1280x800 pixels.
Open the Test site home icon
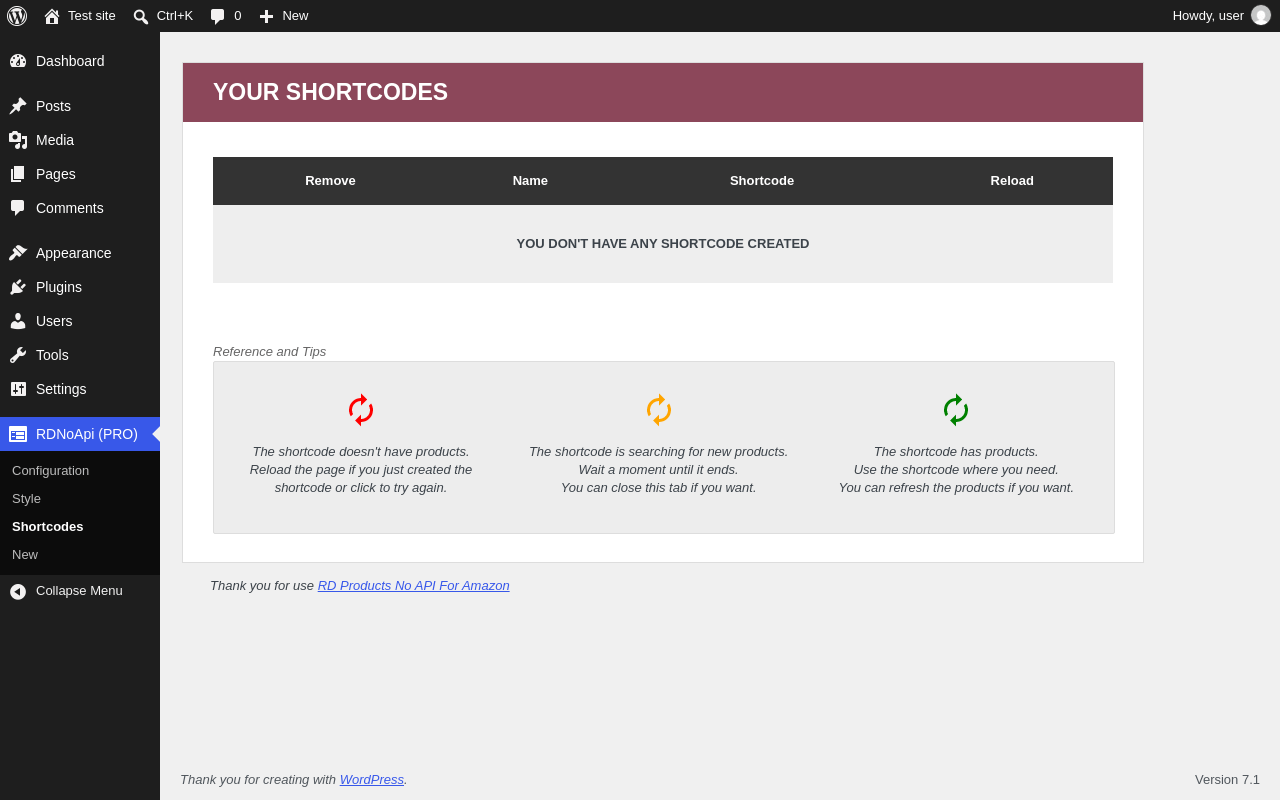[x=52, y=16]
